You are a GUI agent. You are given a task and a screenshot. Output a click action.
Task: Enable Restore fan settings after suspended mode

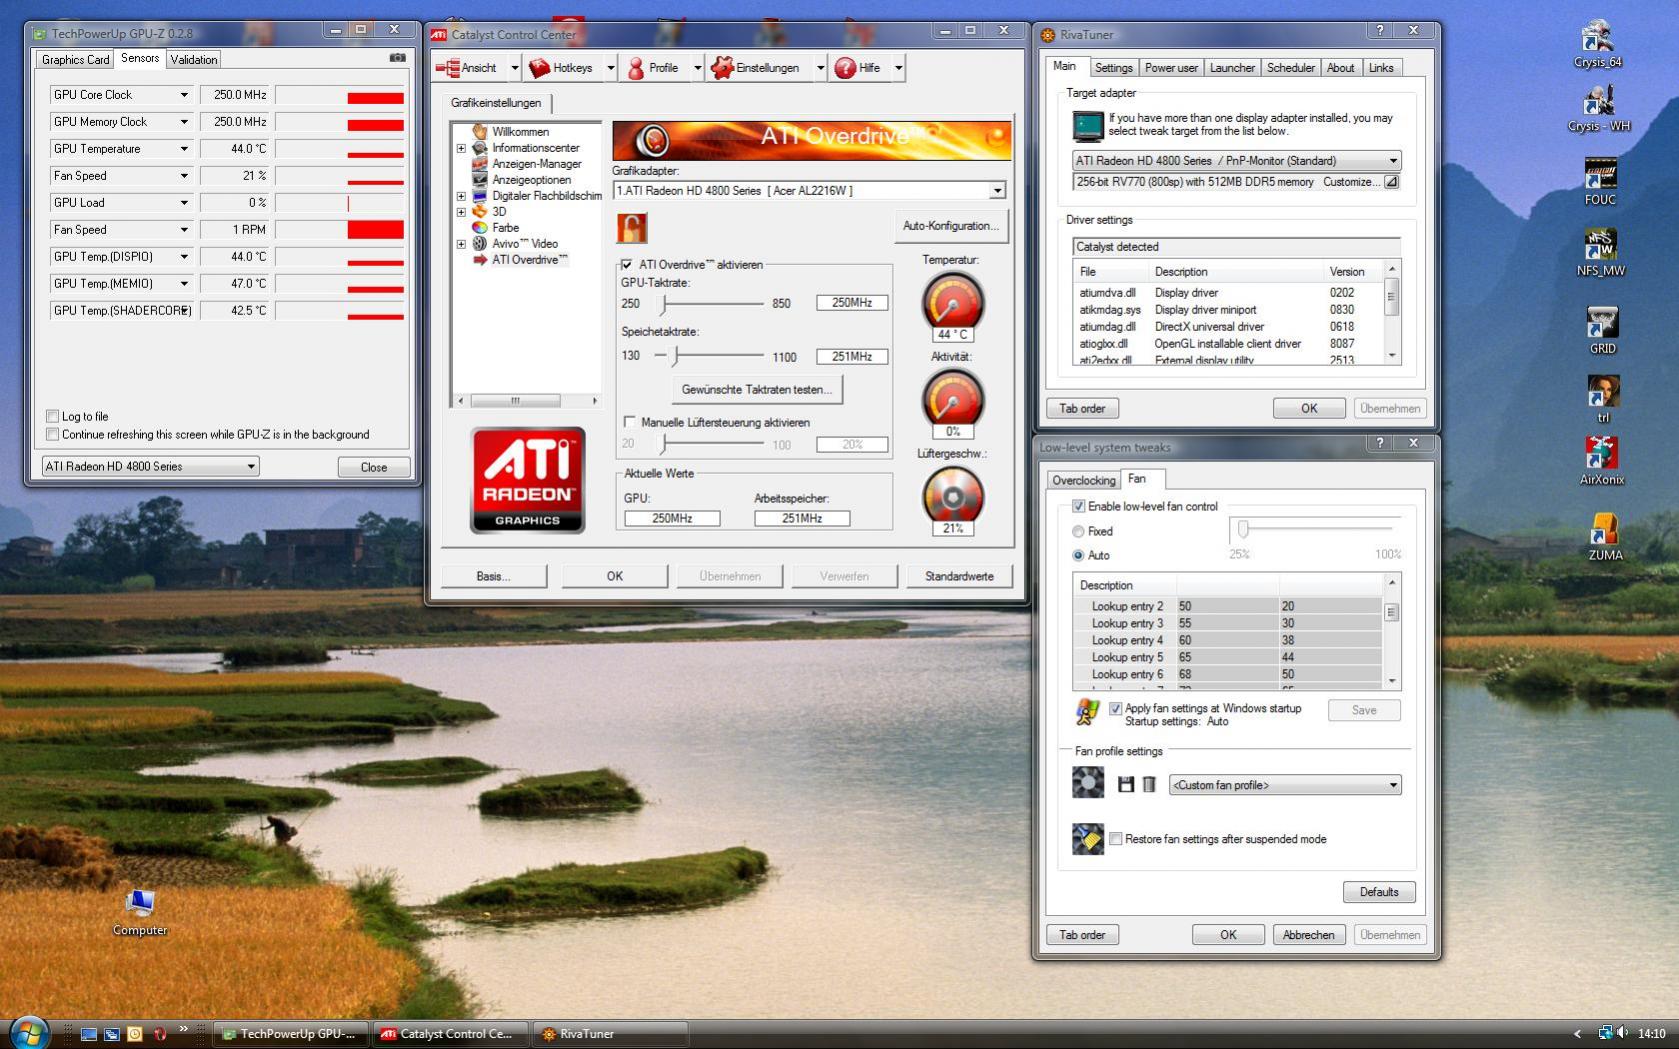coord(1115,839)
